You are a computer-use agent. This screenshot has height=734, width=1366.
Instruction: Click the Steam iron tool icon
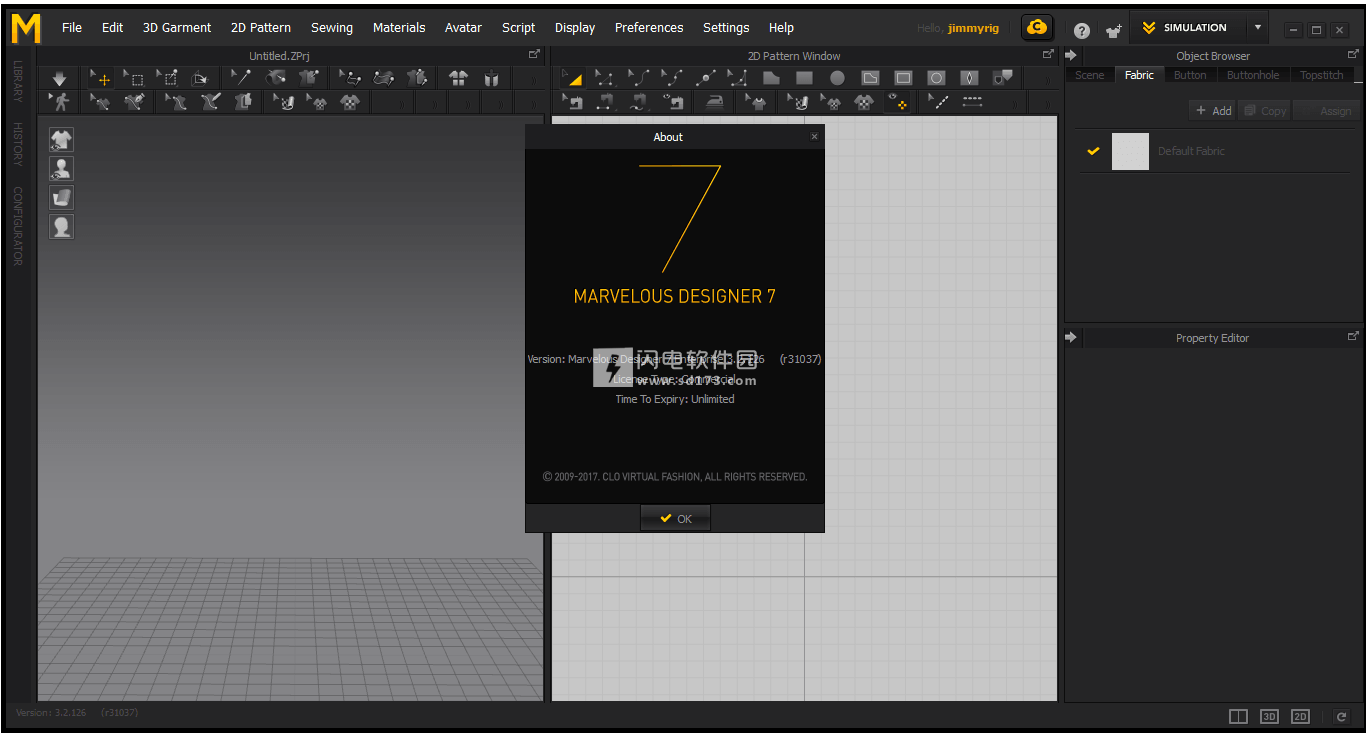(x=714, y=102)
